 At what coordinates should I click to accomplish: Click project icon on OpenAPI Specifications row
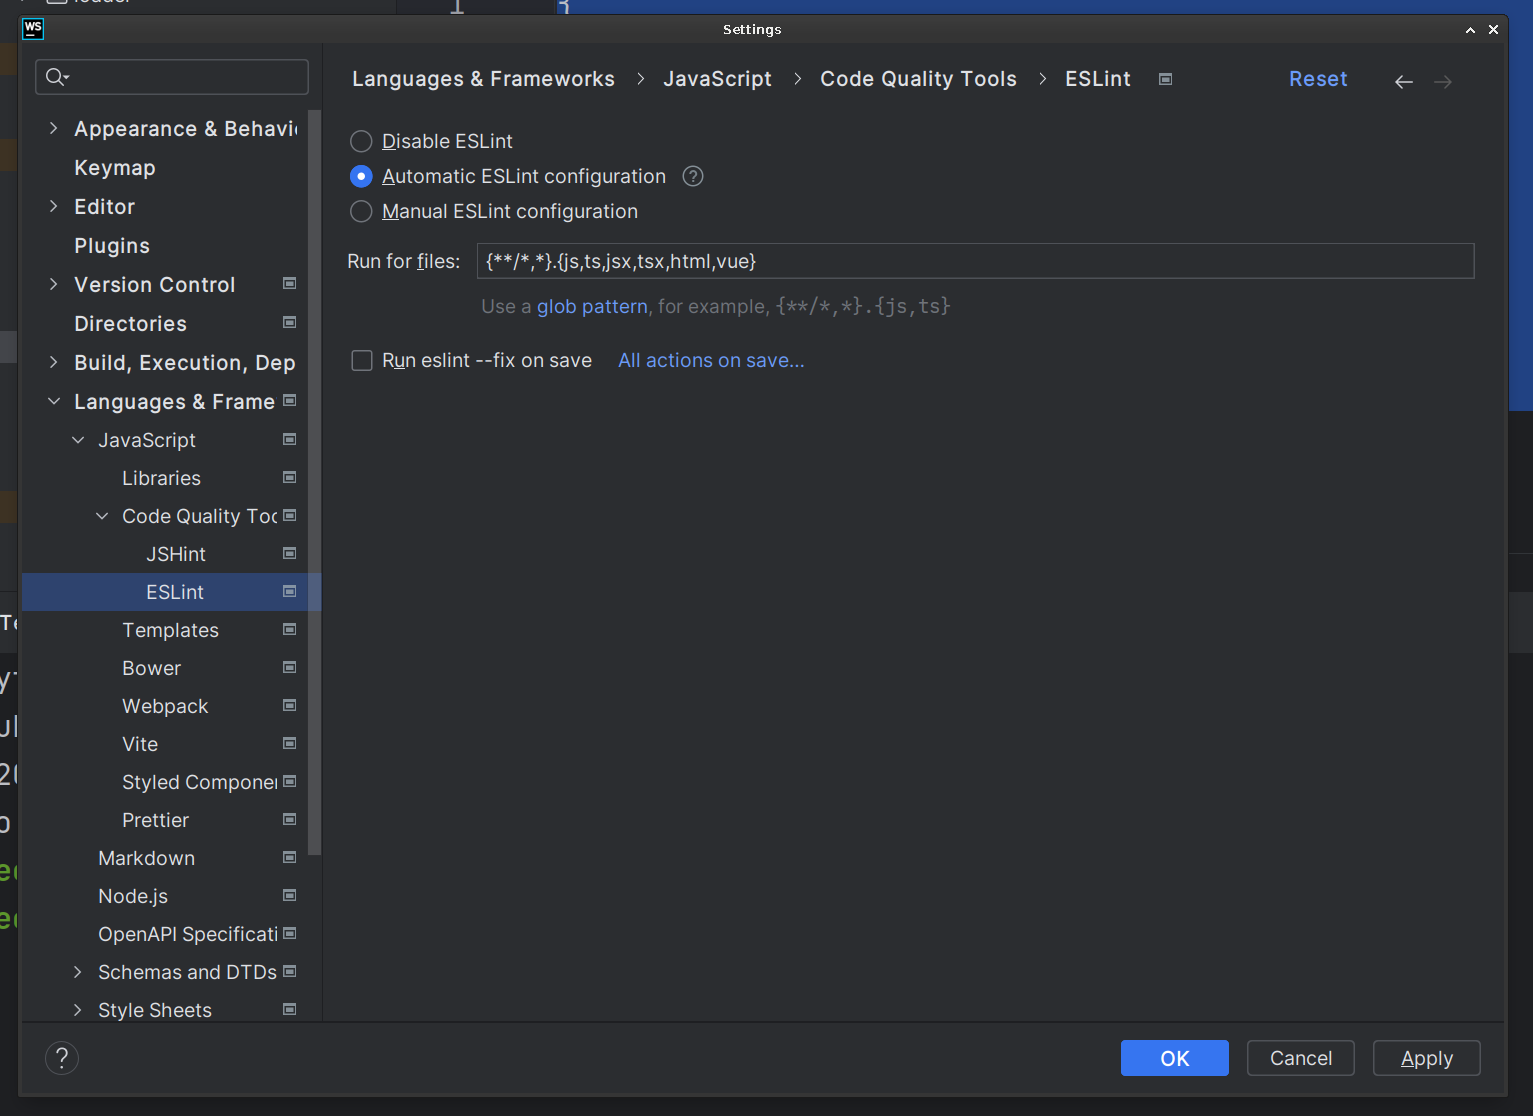tap(290, 933)
